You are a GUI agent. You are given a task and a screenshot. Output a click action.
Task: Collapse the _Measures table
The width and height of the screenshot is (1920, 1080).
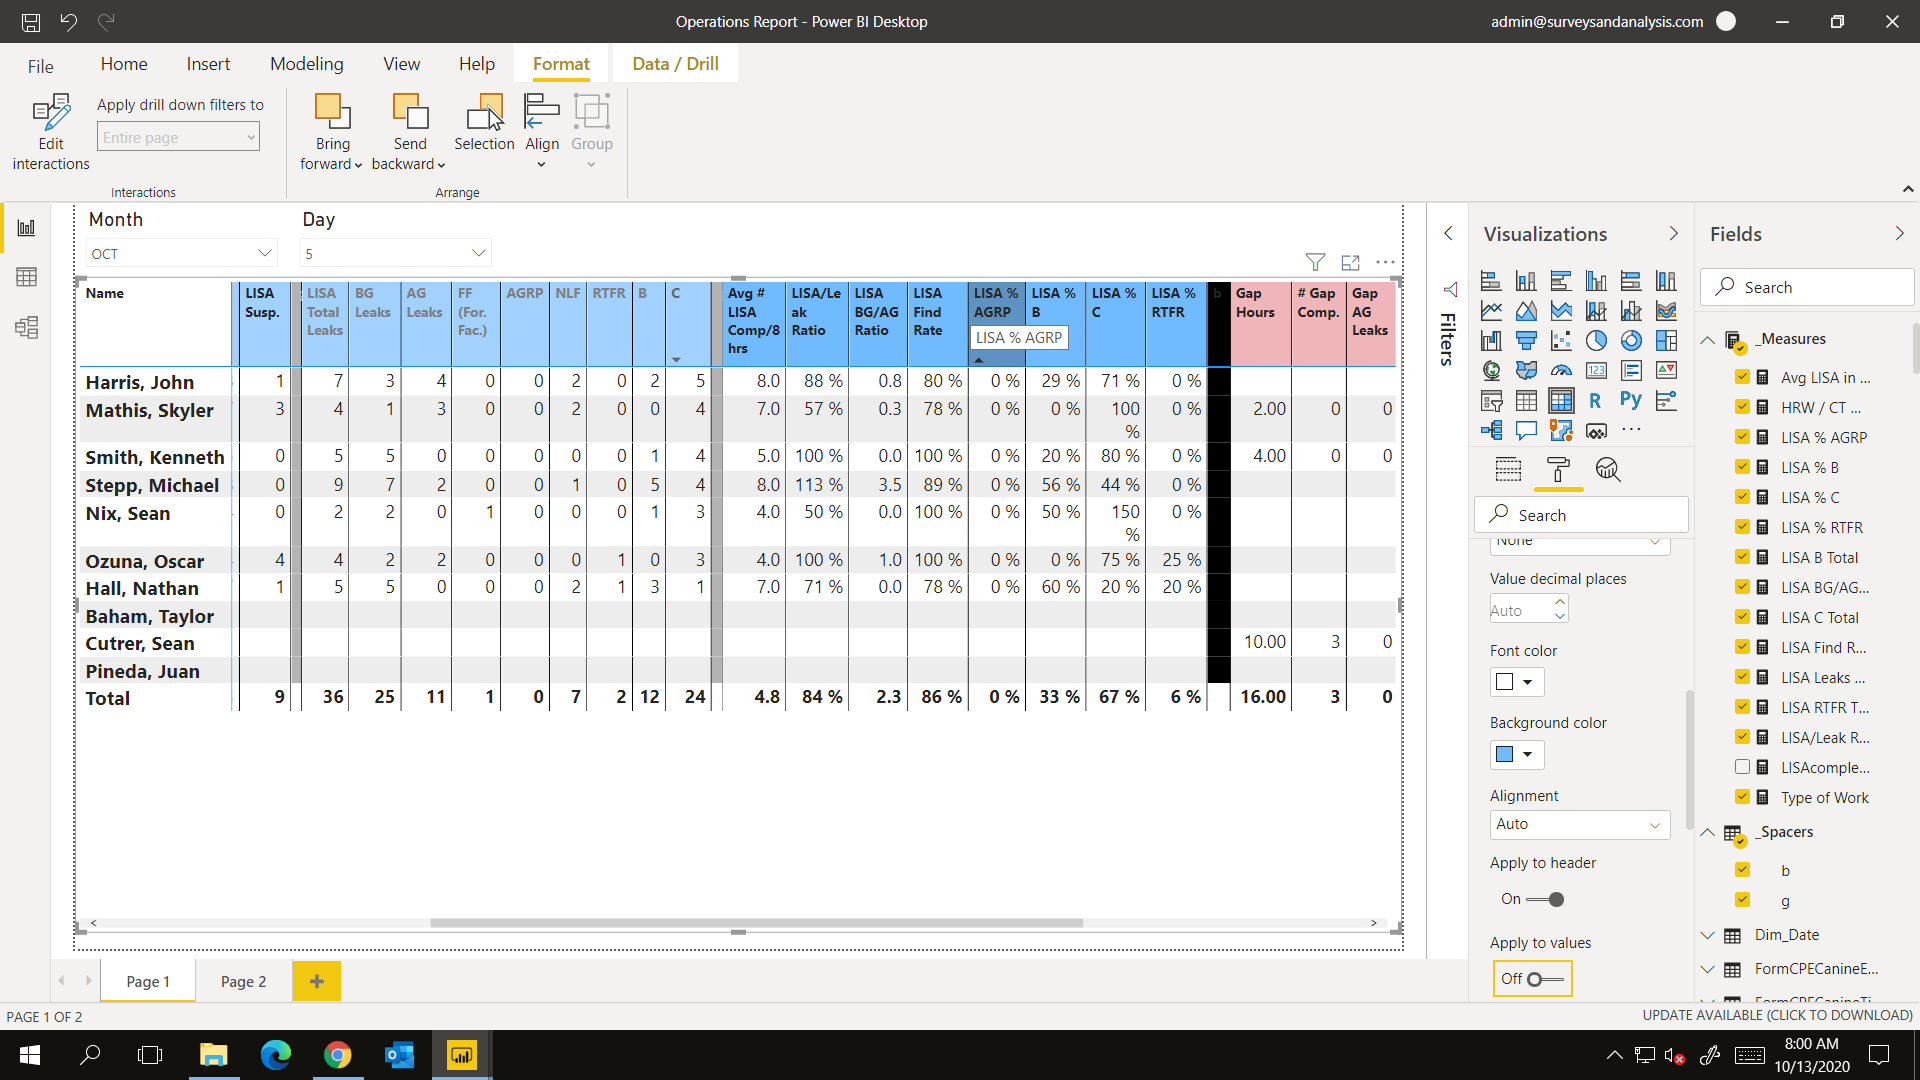pos(1708,340)
